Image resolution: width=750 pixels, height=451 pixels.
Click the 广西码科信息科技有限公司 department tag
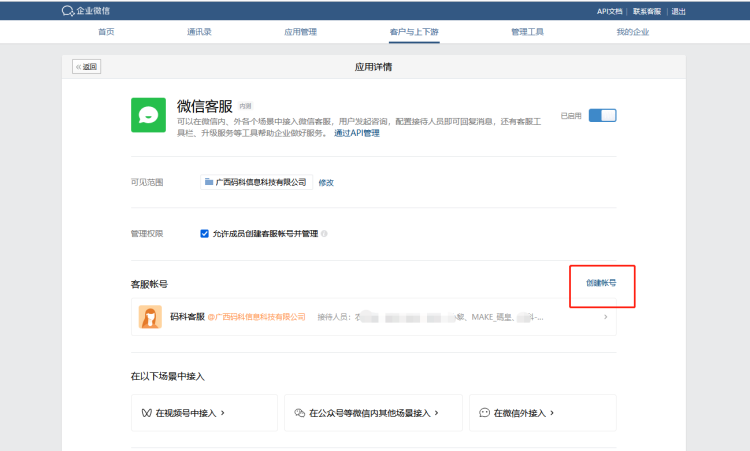[256, 182]
